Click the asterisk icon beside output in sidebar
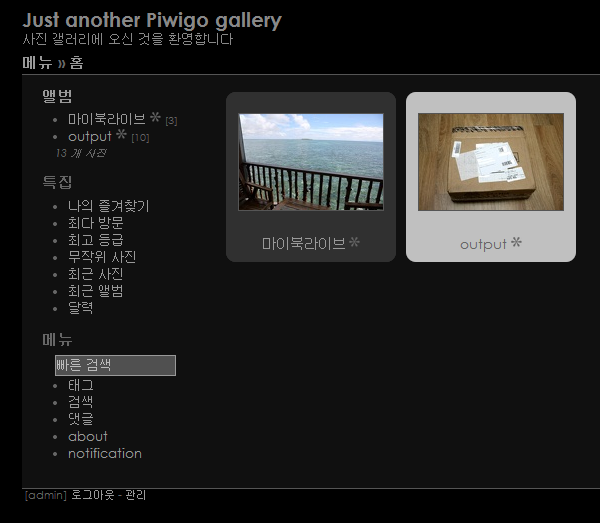The height and width of the screenshot is (523, 600). point(121,134)
